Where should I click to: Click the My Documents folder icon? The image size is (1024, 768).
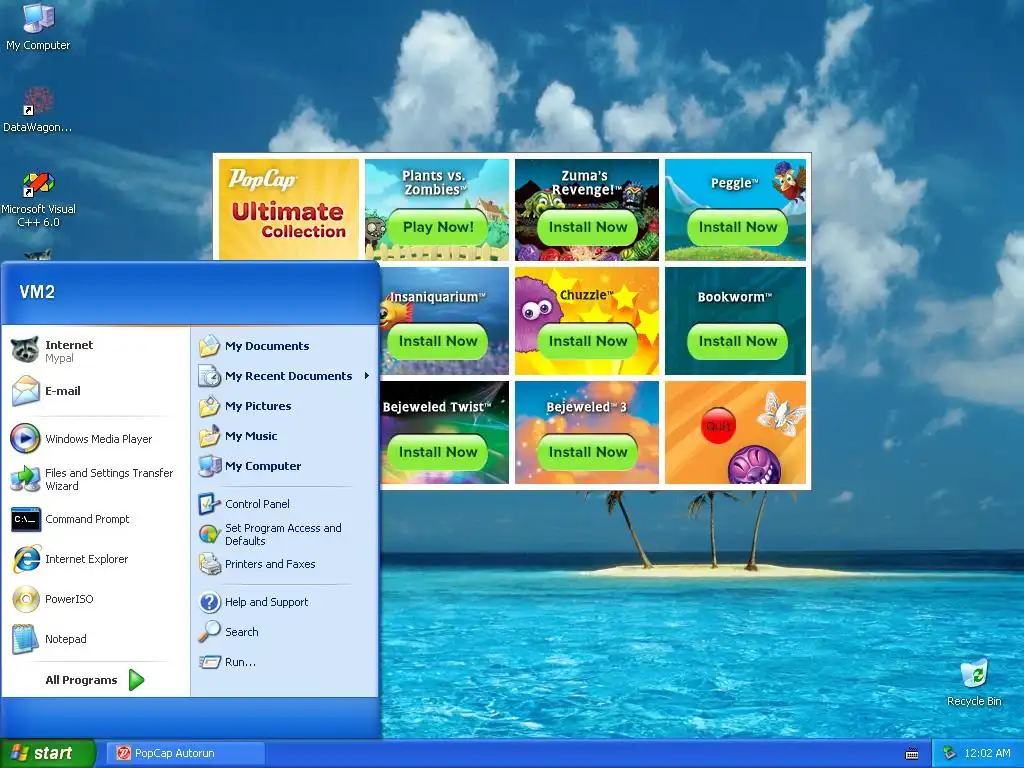tap(210, 345)
